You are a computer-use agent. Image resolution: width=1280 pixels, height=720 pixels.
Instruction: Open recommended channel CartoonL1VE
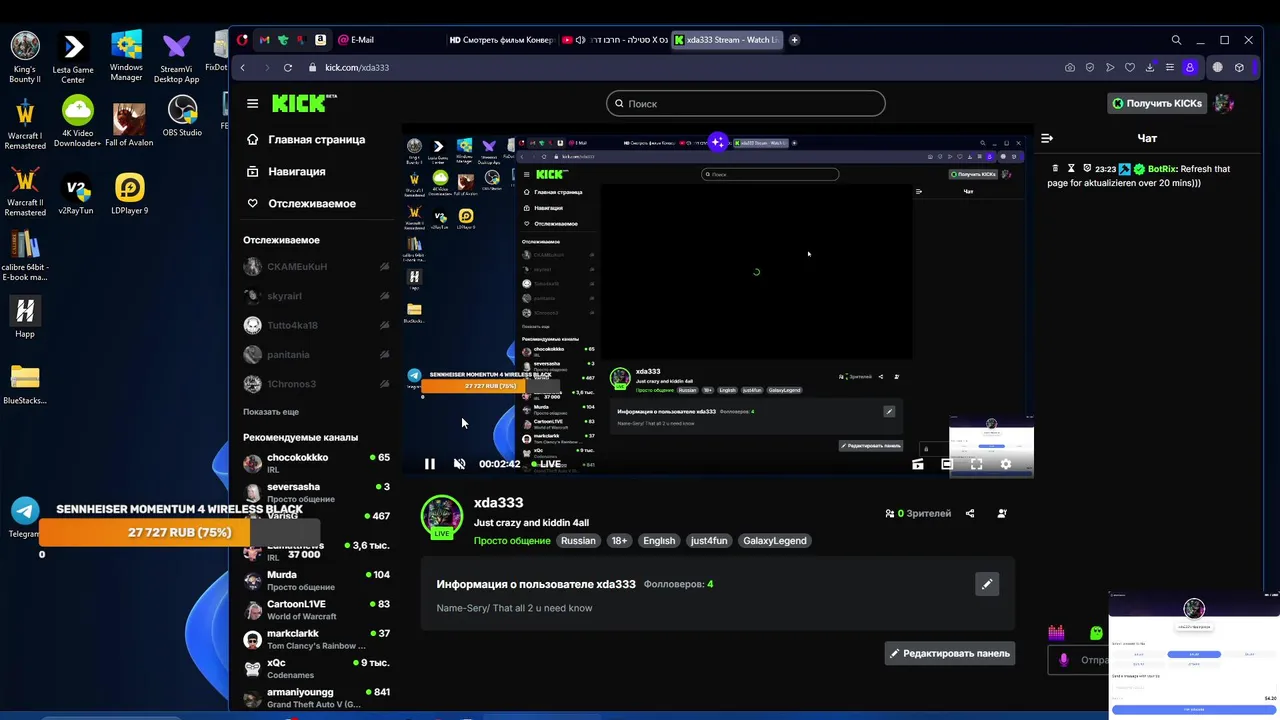pyautogui.click(x=316, y=609)
